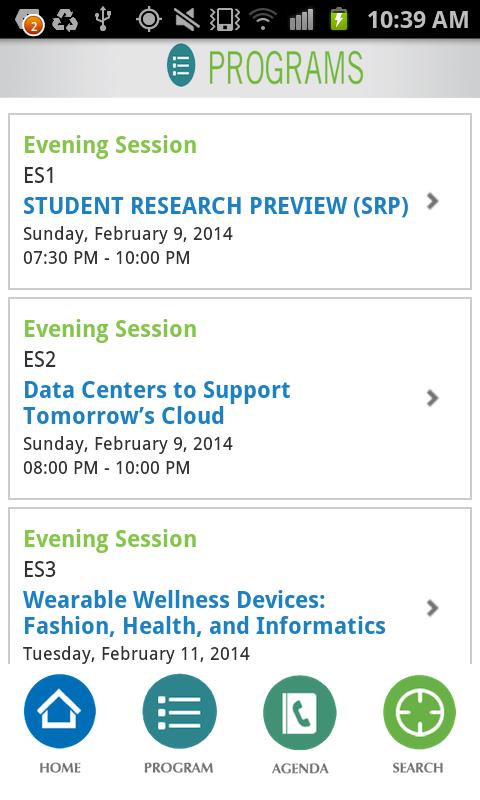
Task: Open the Agenda phone-book icon
Action: [x=299, y=712]
